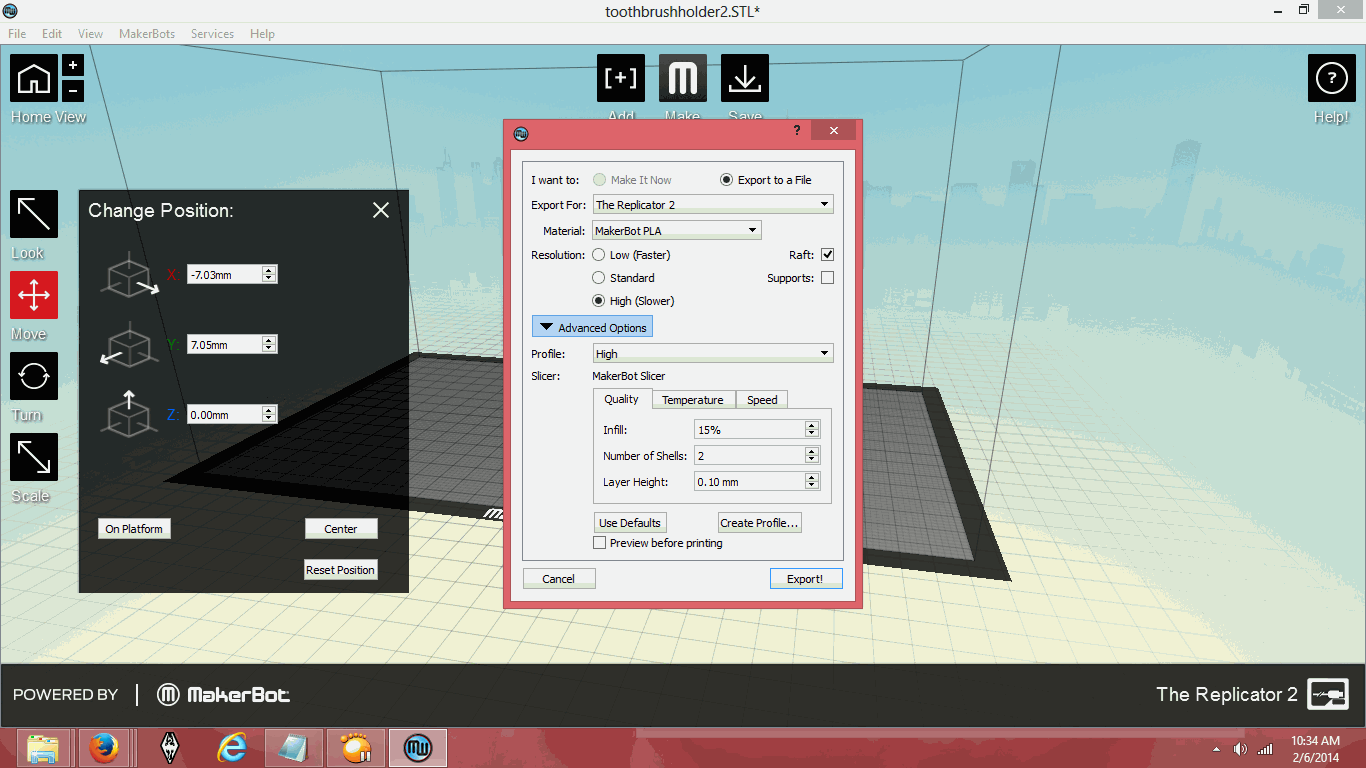This screenshot has width=1366, height=768.
Task: Click Use Defaults button
Action: (x=630, y=523)
